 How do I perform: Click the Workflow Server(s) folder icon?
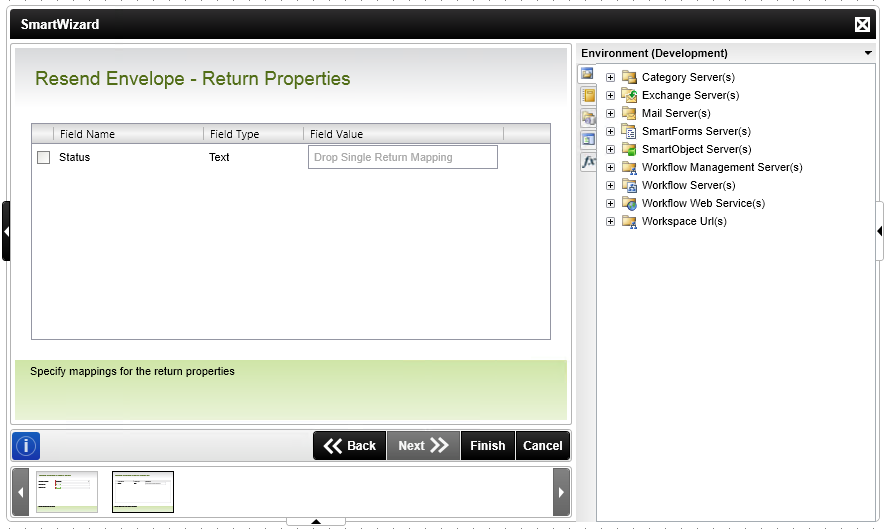pyautogui.click(x=629, y=185)
